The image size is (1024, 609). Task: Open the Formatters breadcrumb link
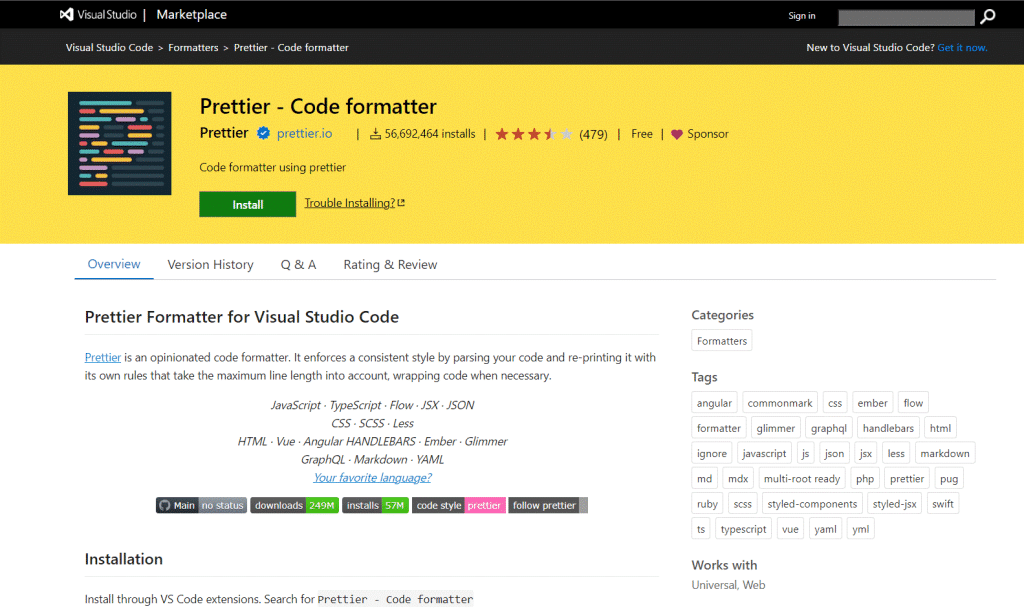[193, 48]
